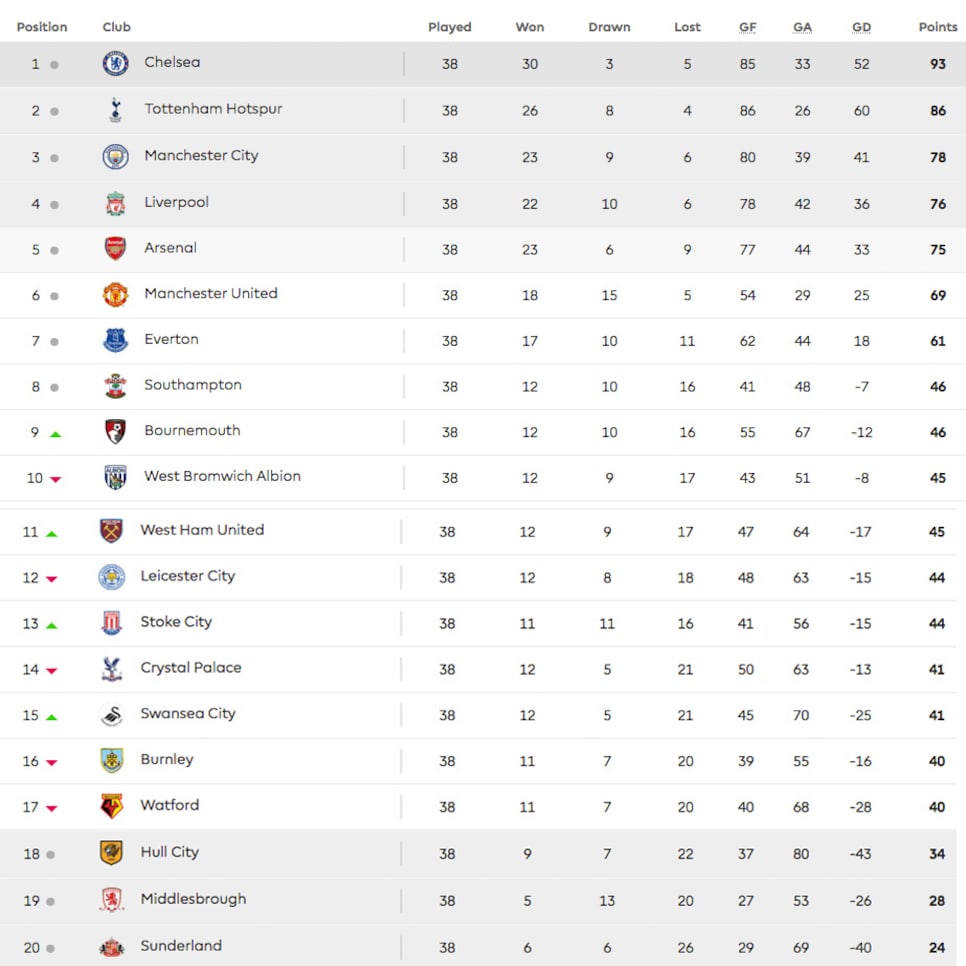Open the Leicester City club link

pos(188,576)
